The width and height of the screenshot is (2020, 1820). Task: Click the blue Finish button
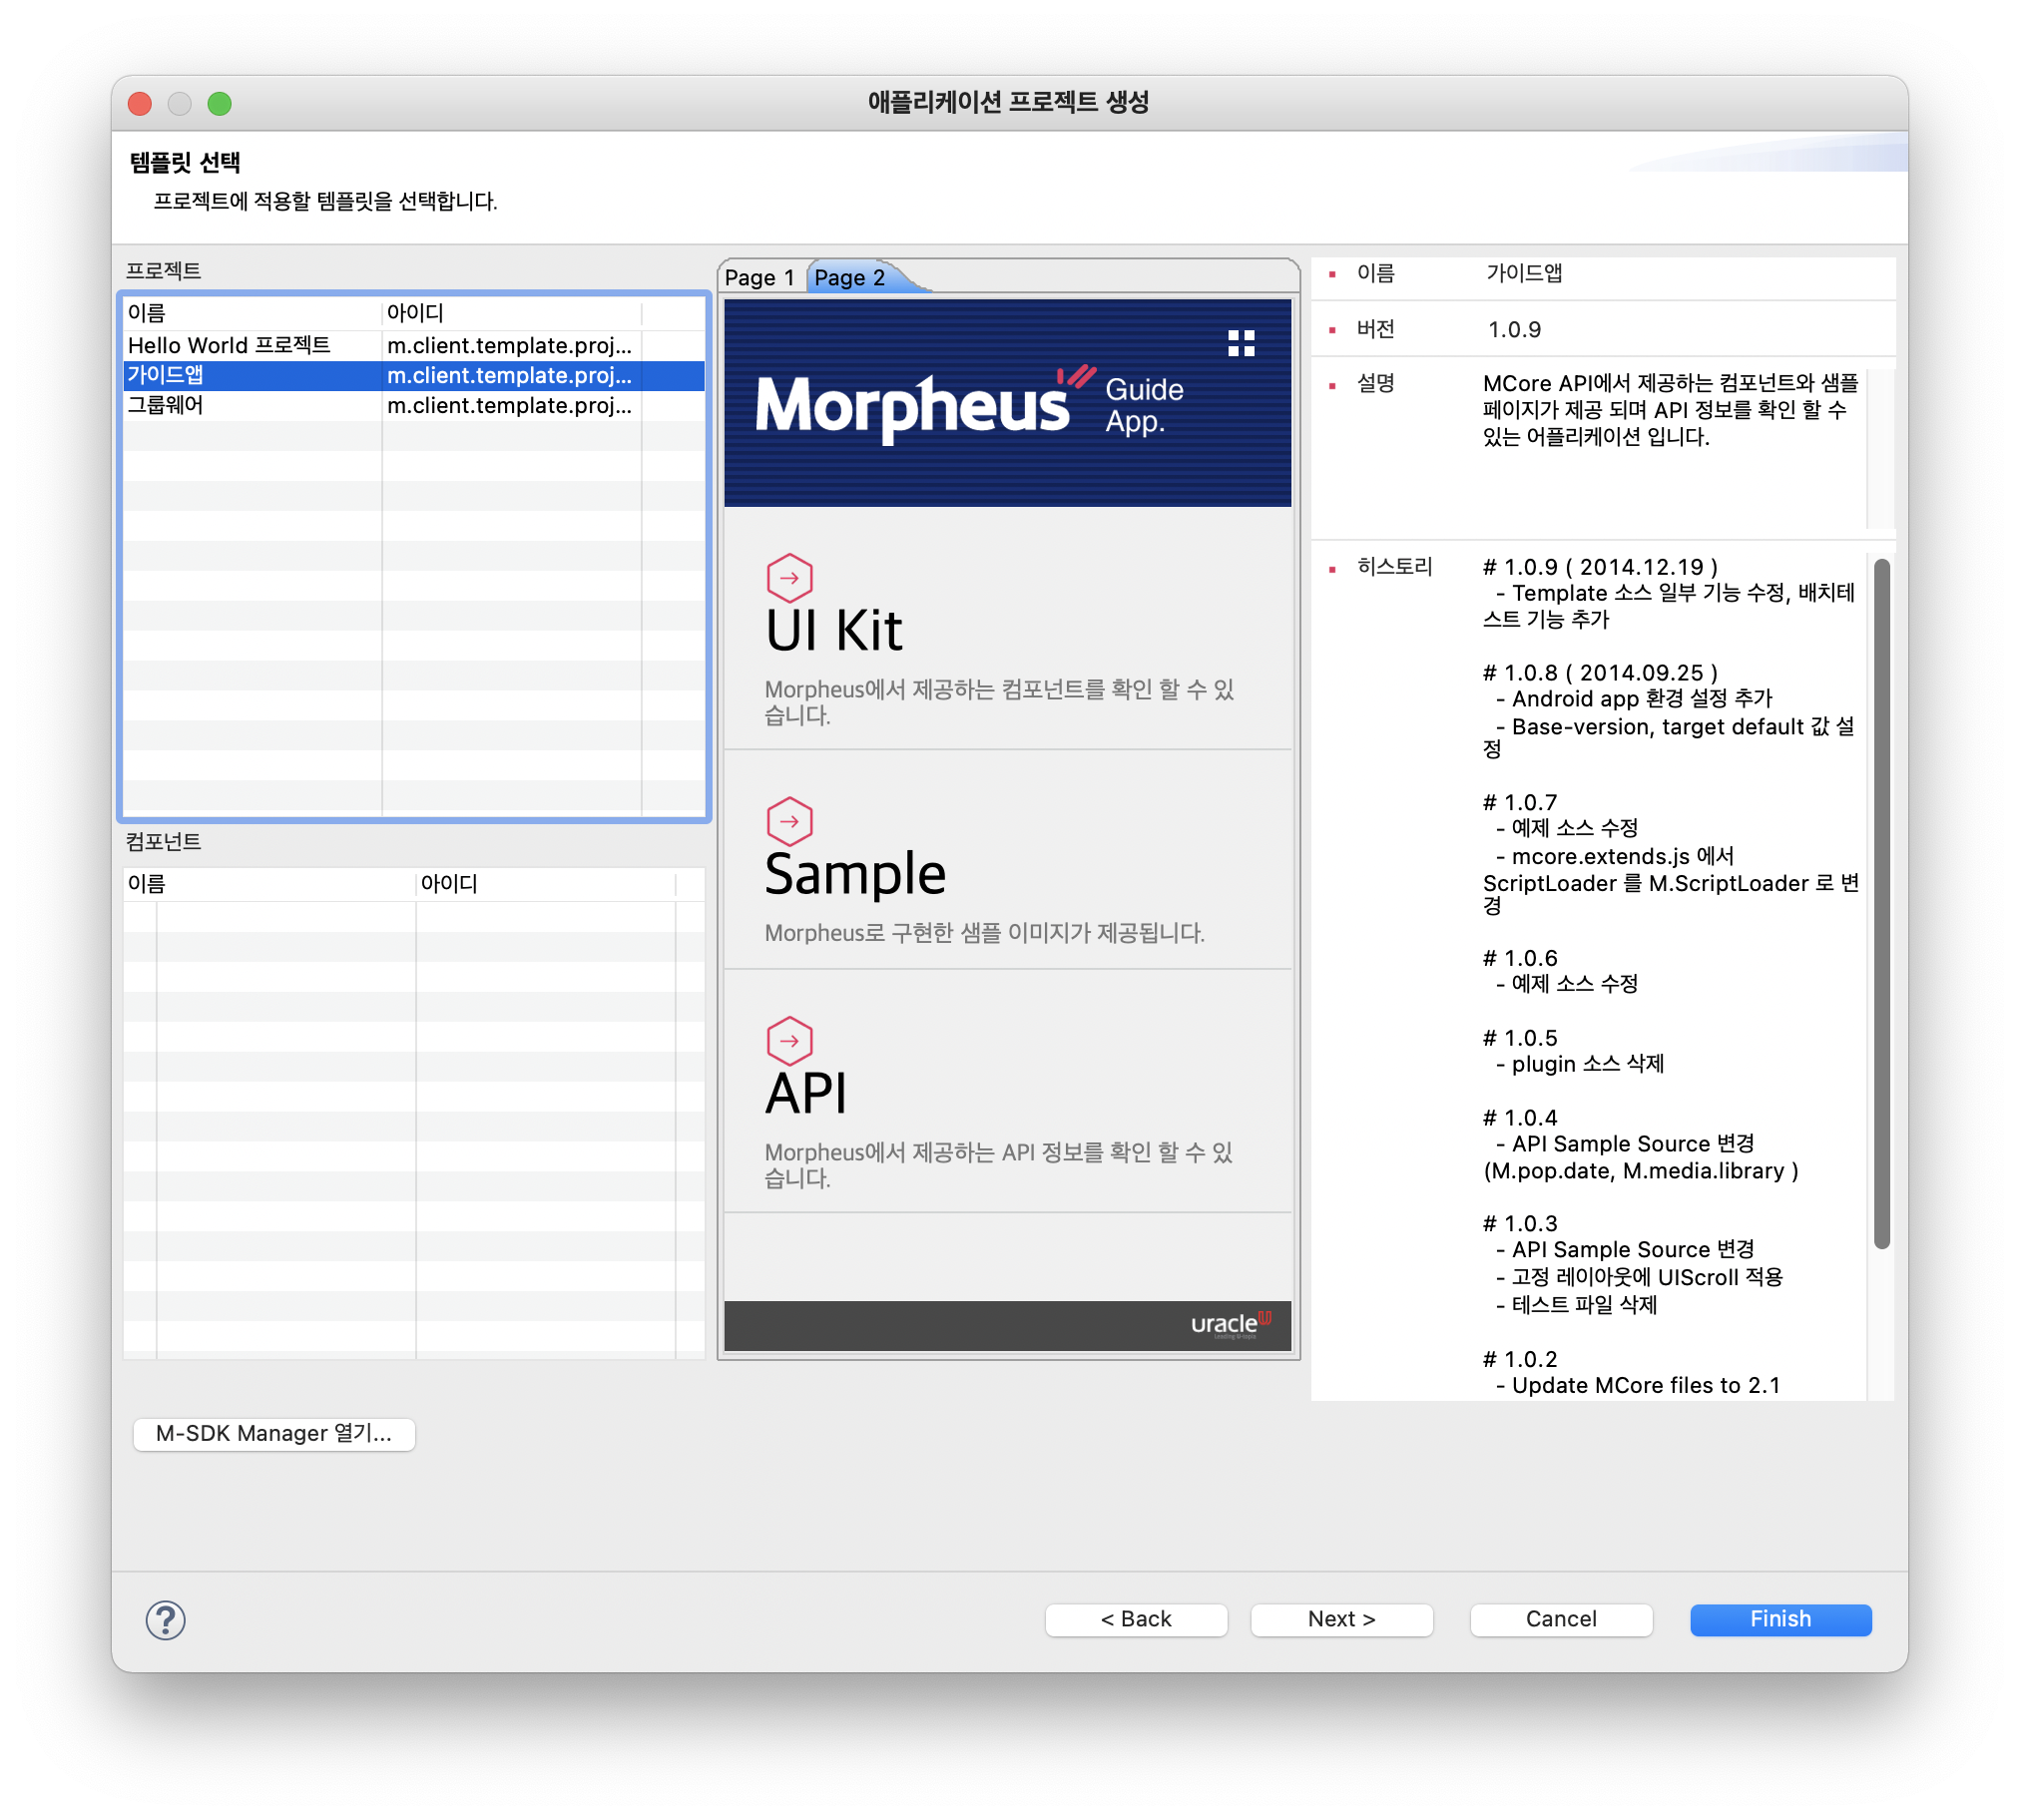coord(1780,1618)
